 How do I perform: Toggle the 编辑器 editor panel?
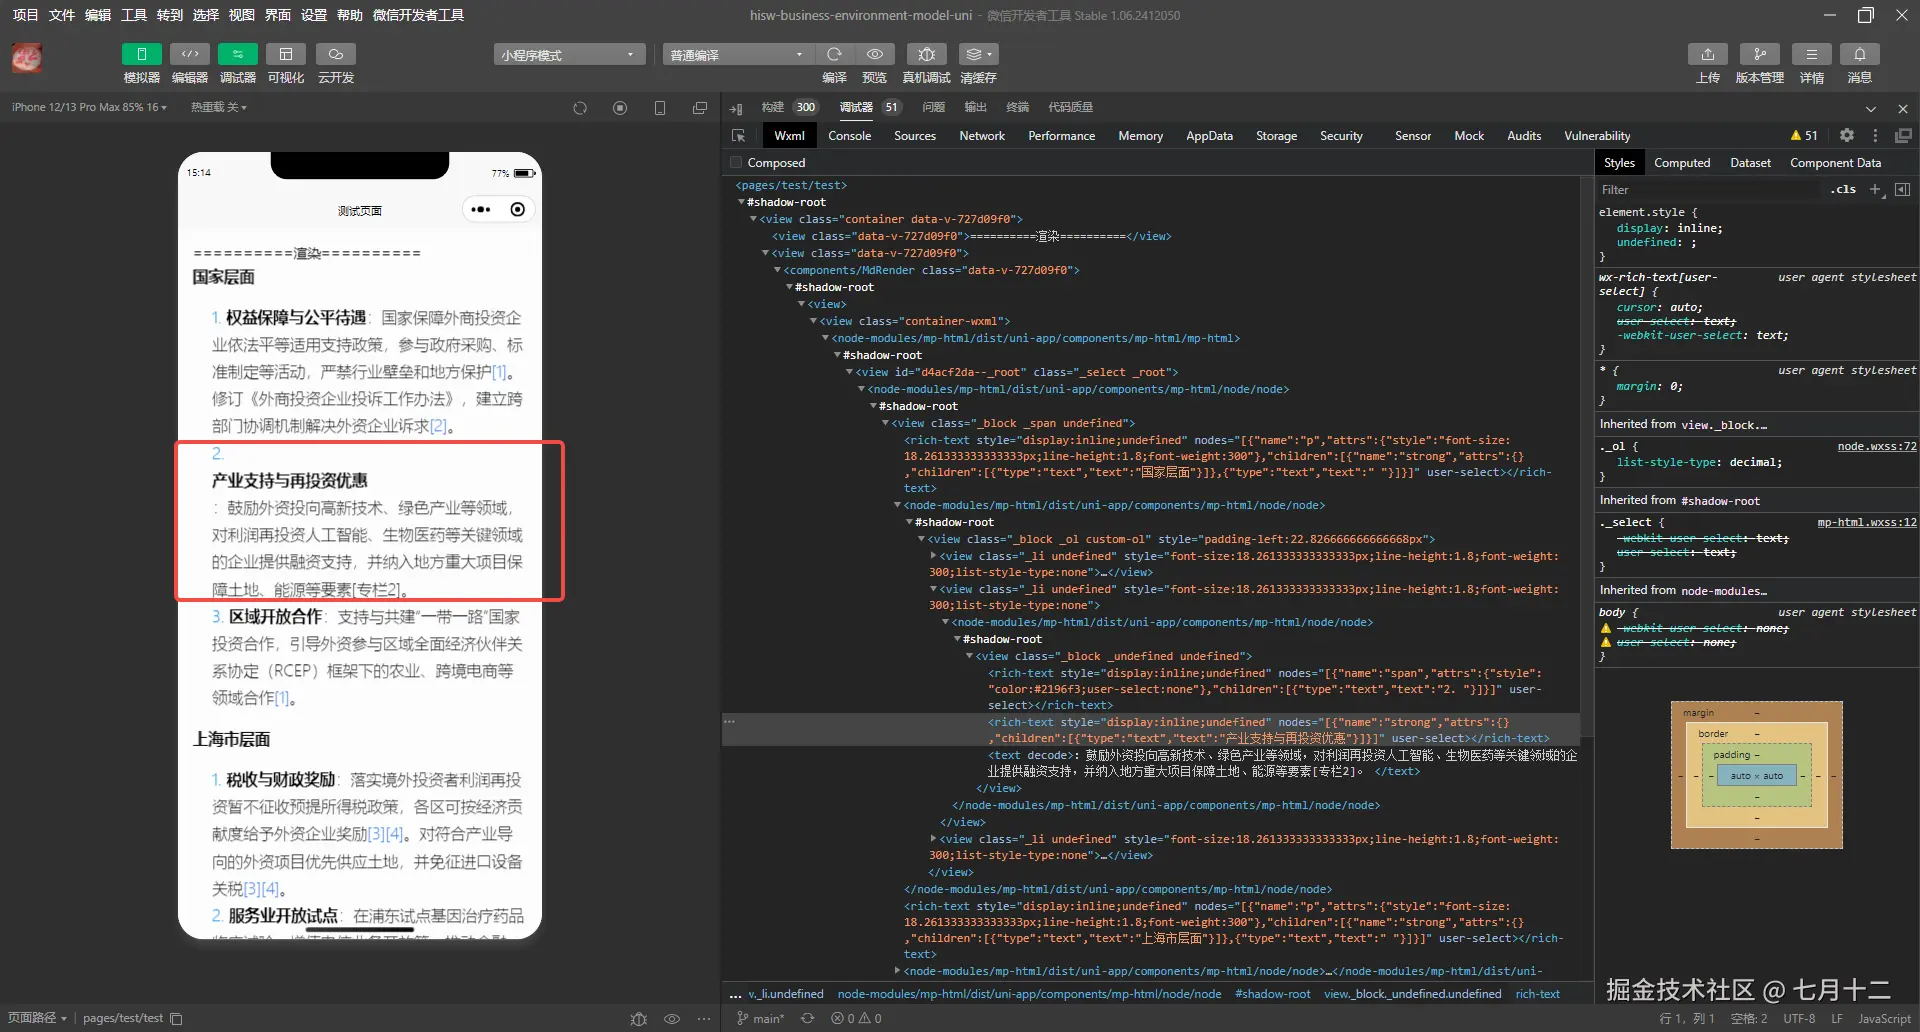coord(189,54)
